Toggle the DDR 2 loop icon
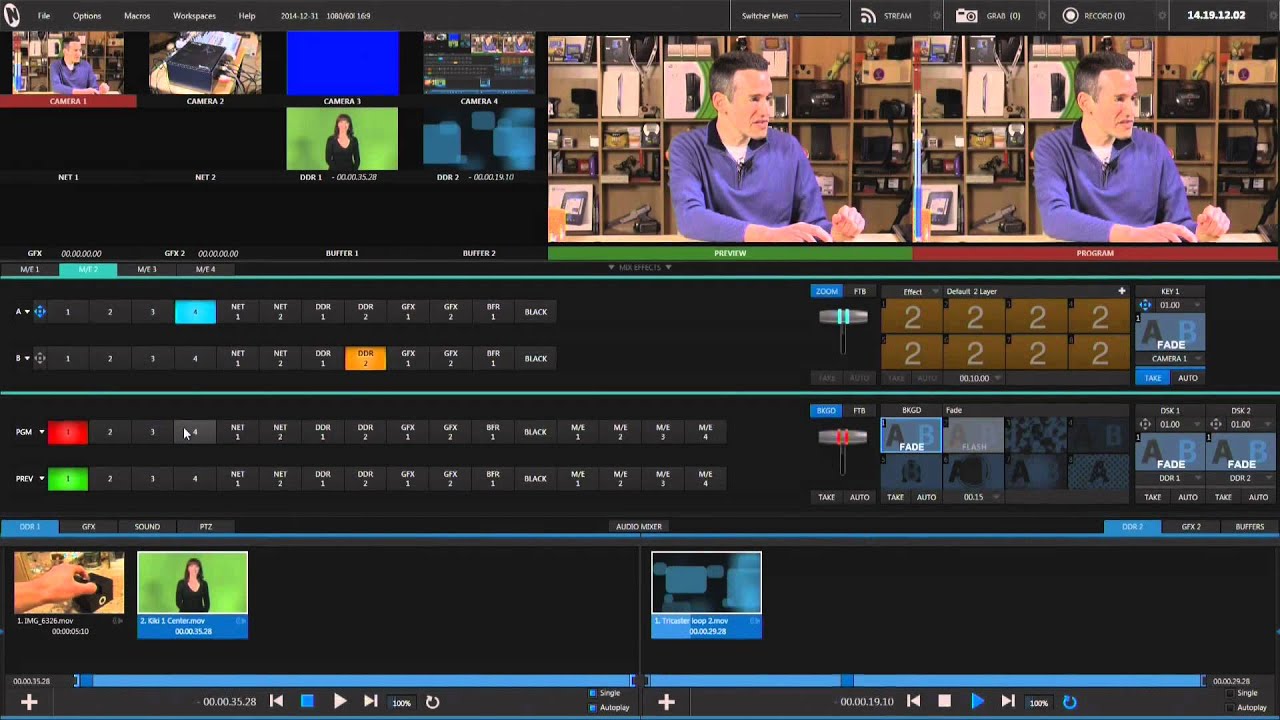Viewport: 1280px width, 720px height. click(x=1069, y=702)
